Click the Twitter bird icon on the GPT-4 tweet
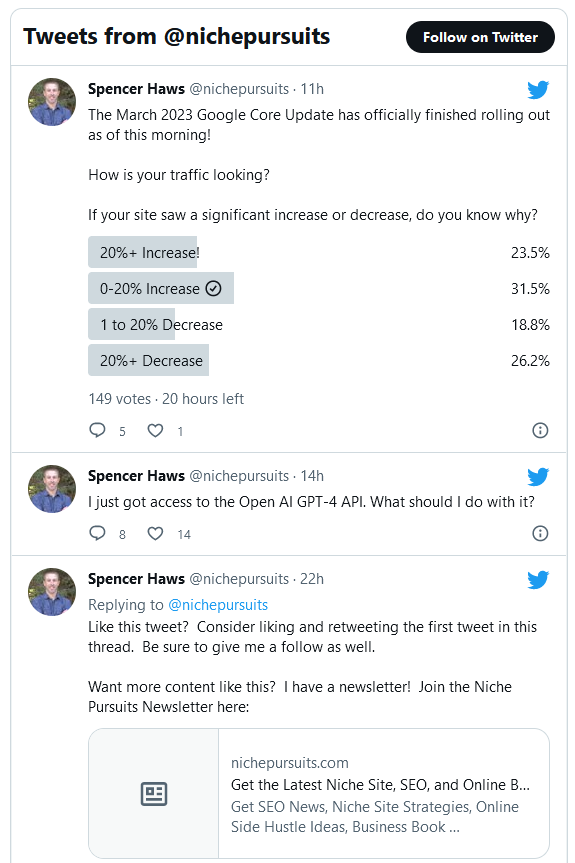The width and height of the screenshot is (575, 863). [x=538, y=477]
